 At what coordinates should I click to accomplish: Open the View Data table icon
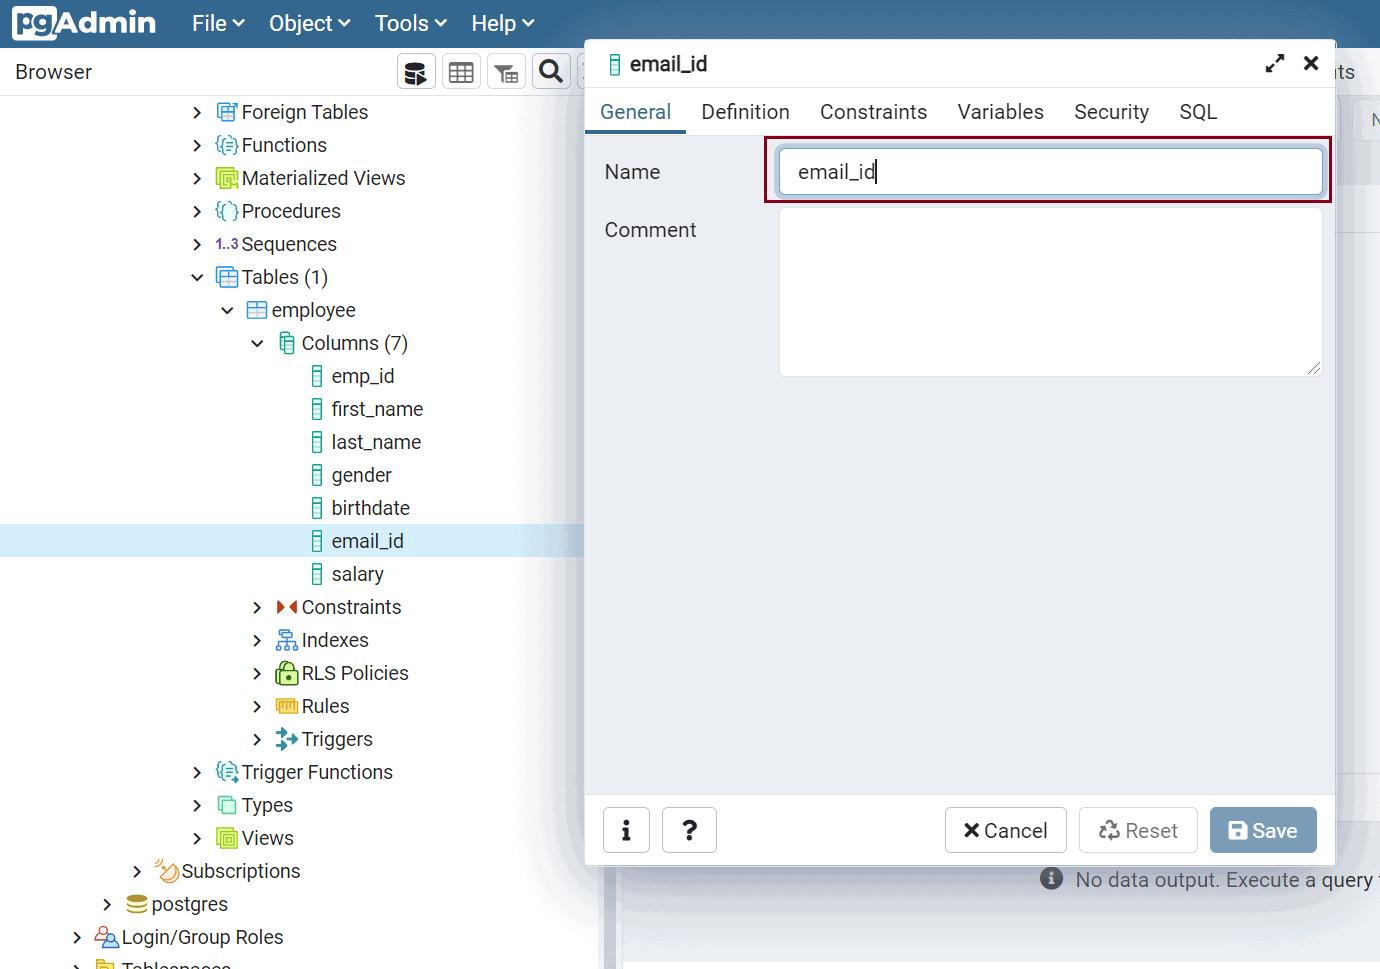(461, 72)
